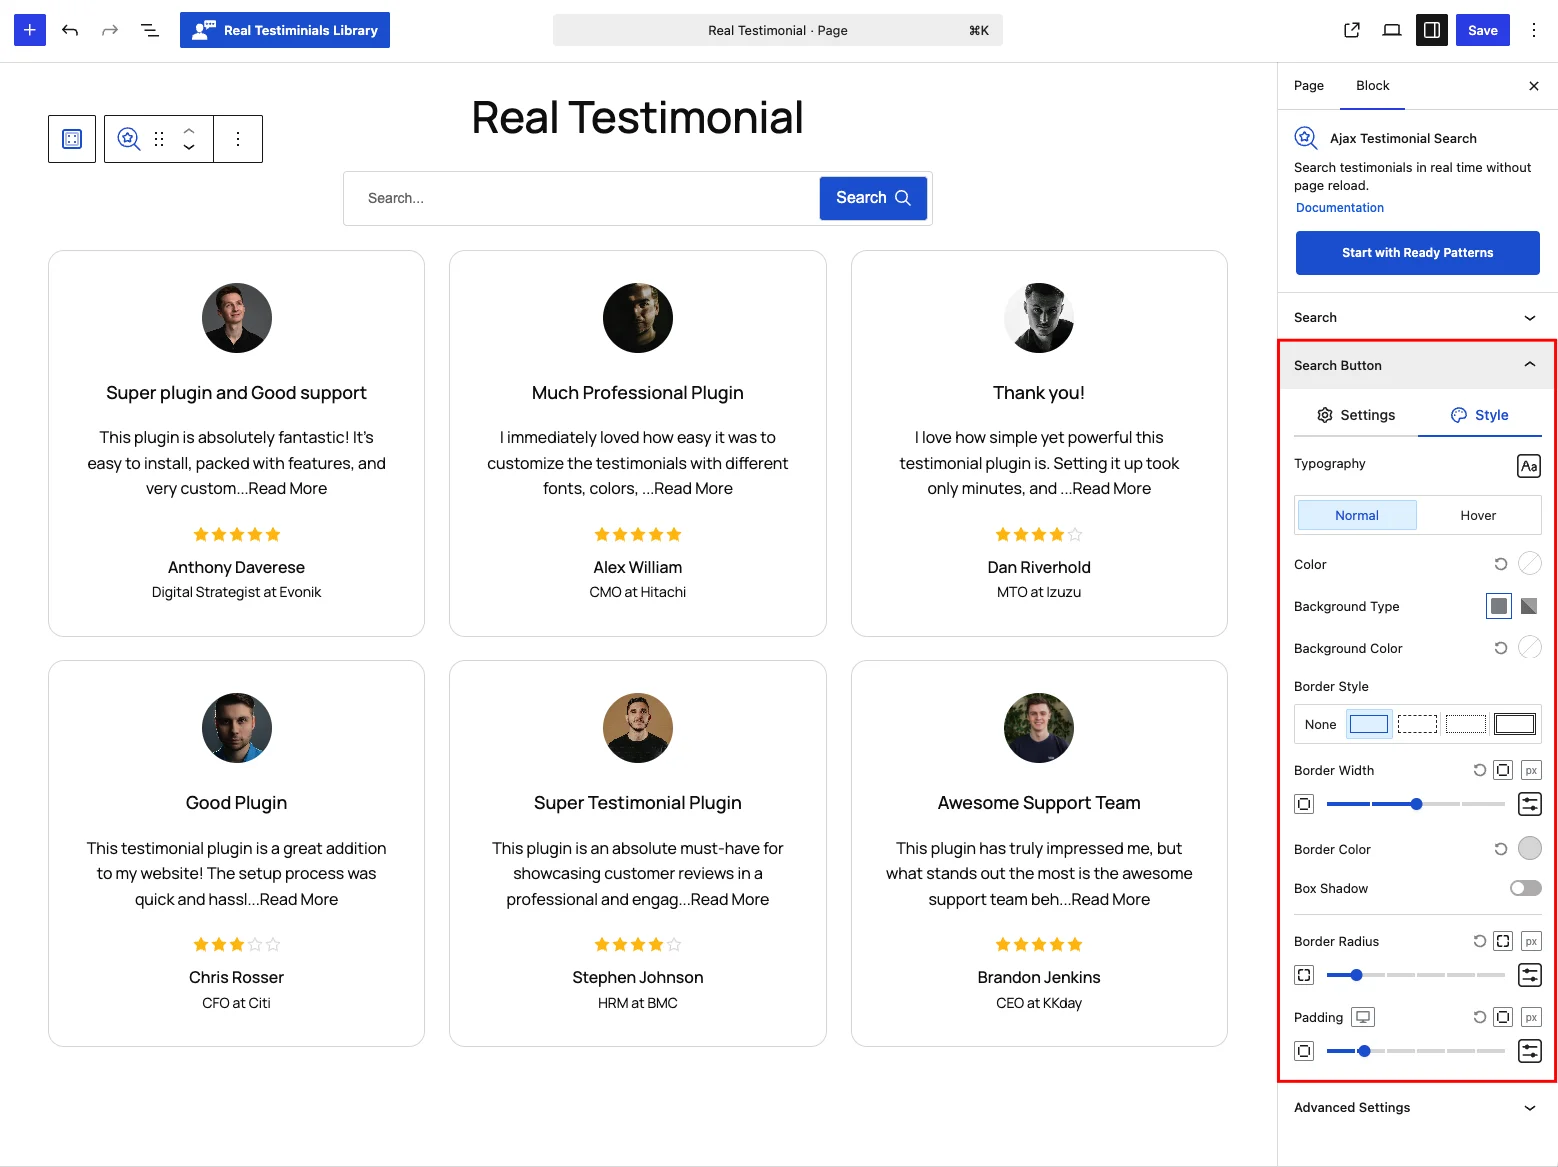Save the page

point(1483,30)
